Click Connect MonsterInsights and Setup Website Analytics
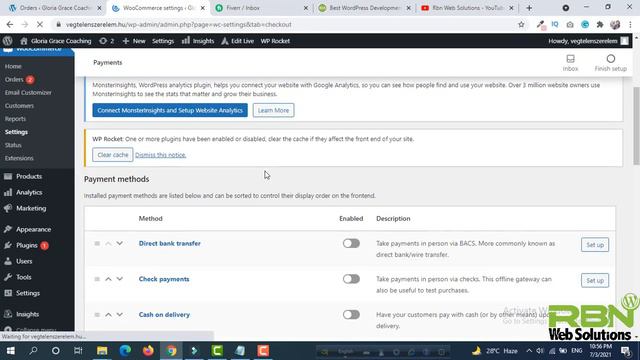640x360 pixels. pos(170,110)
